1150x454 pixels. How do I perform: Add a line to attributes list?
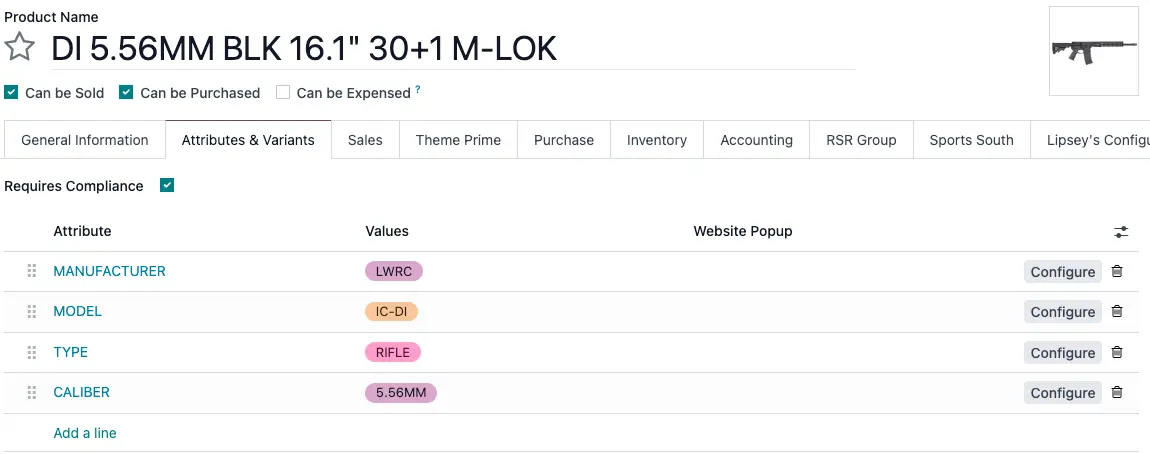(85, 433)
